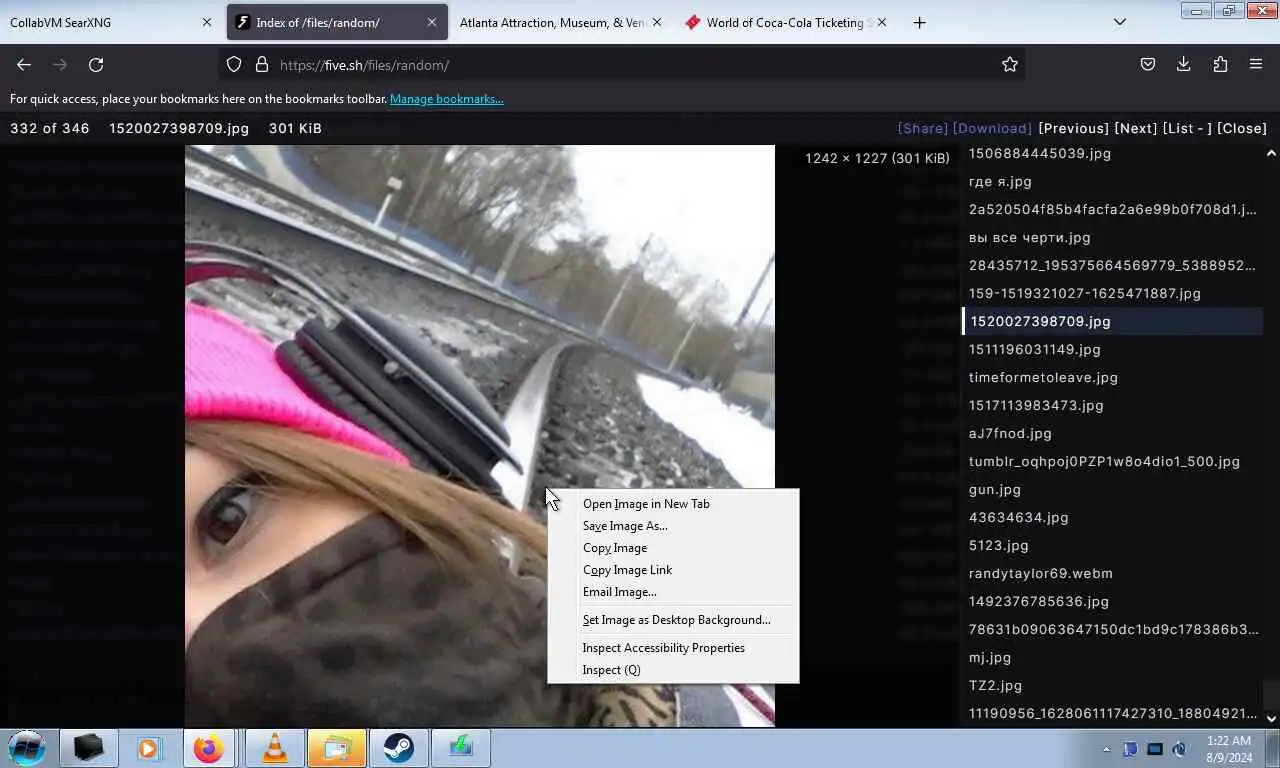Show hidden system tray icons

[x=1106, y=749]
